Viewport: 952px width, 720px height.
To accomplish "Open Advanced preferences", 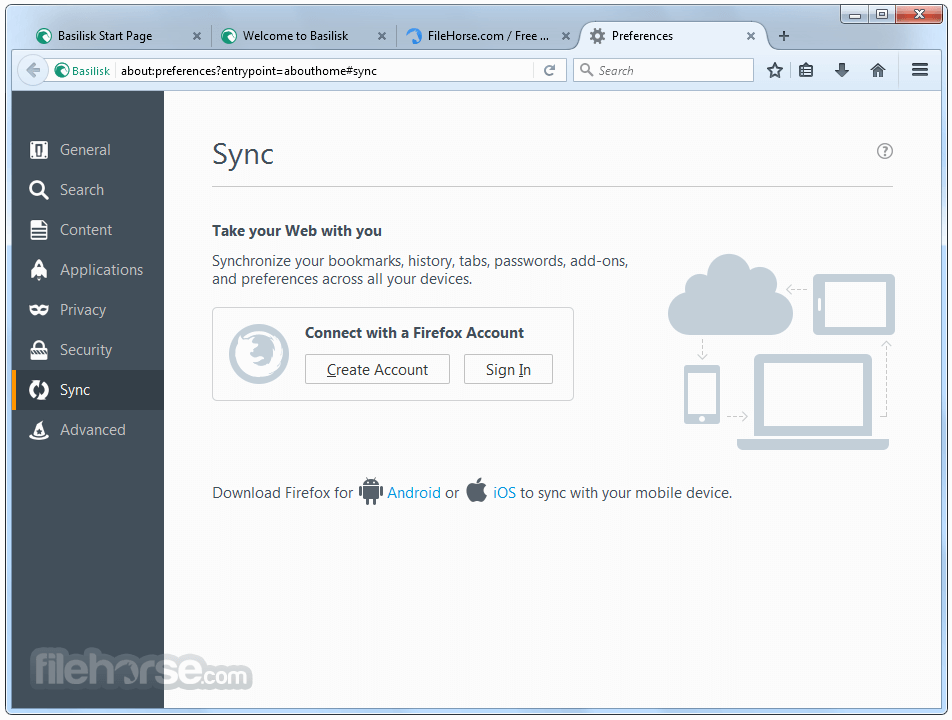I will point(87,430).
